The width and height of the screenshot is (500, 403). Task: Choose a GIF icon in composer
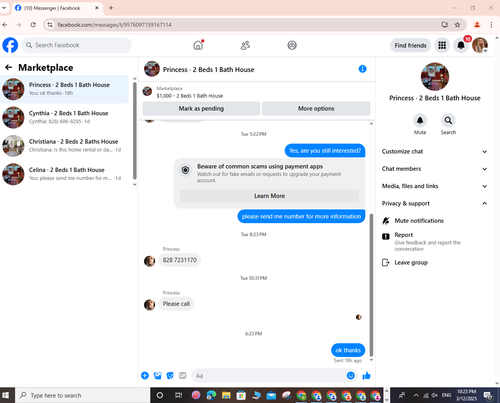[183, 376]
